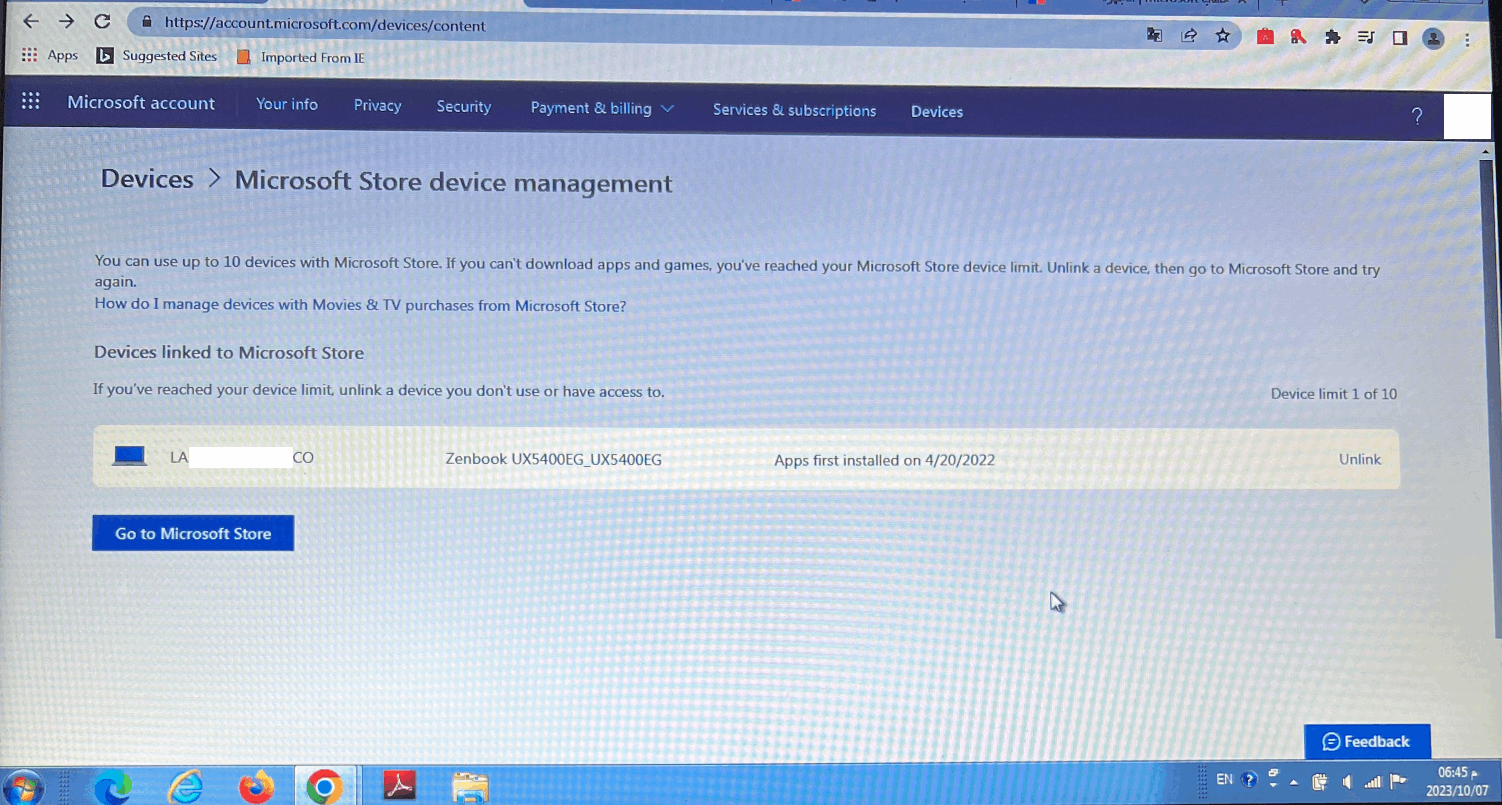This screenshot has width=1502, height=805.
Task: Launch Microsoft Edge from the taskbar
Action: (x=112, y=788)
